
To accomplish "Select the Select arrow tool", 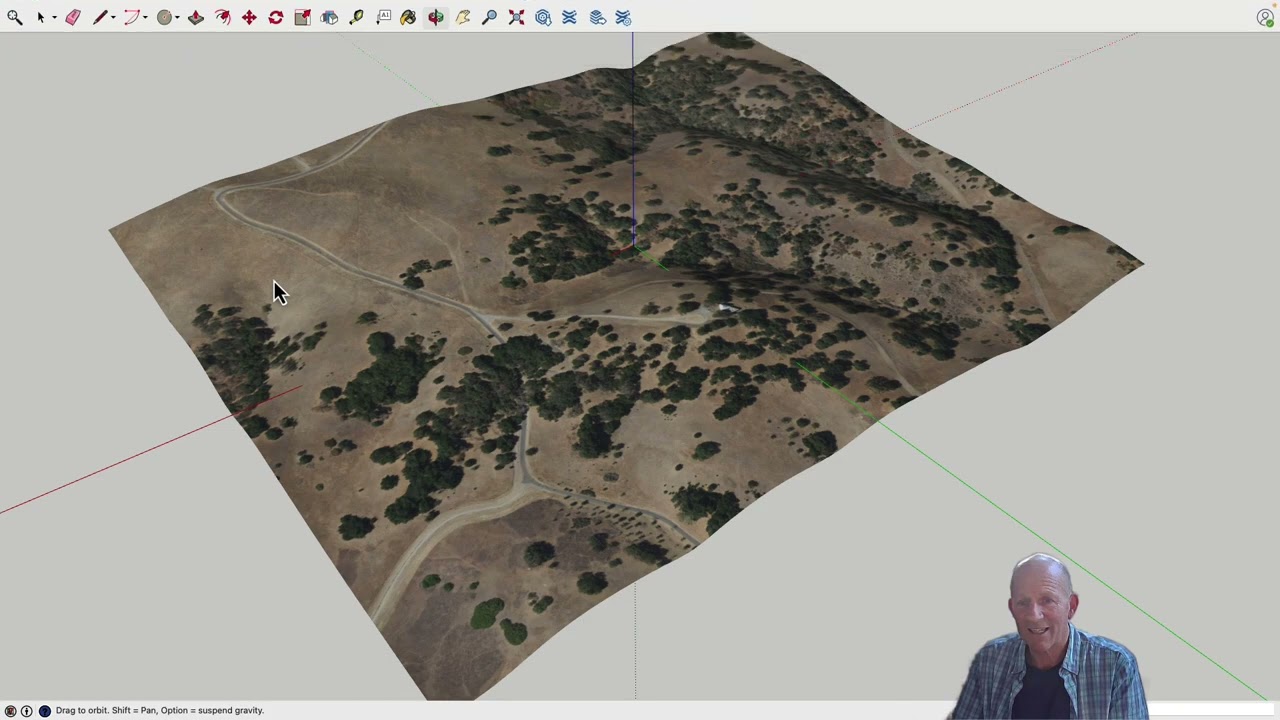I will [x=41, y=17].
